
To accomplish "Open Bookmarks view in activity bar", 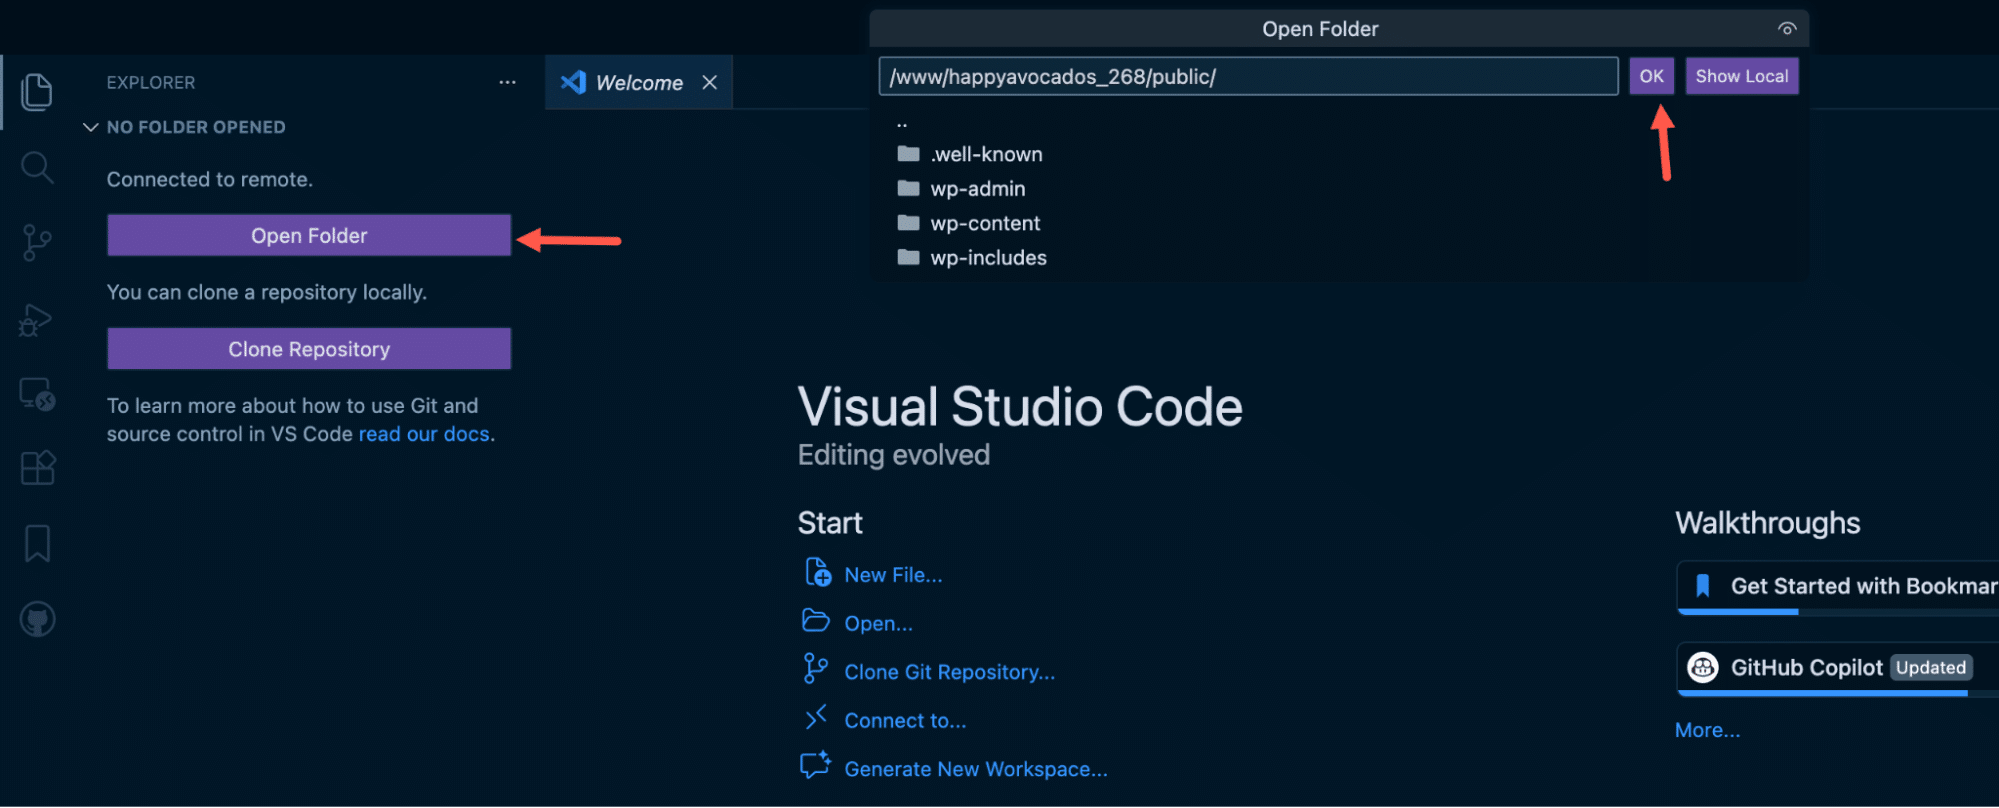I will (x=37, y=544).
